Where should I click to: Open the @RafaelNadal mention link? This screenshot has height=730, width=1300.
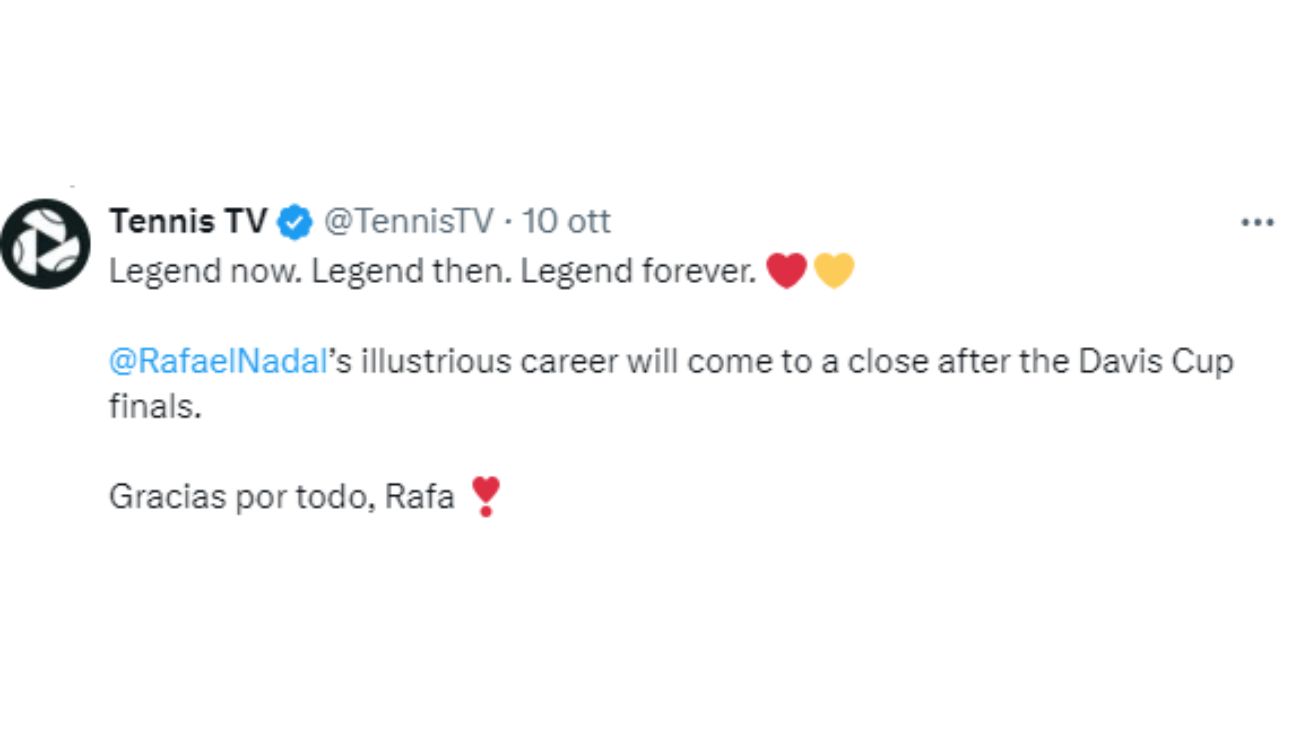point(218,361)
